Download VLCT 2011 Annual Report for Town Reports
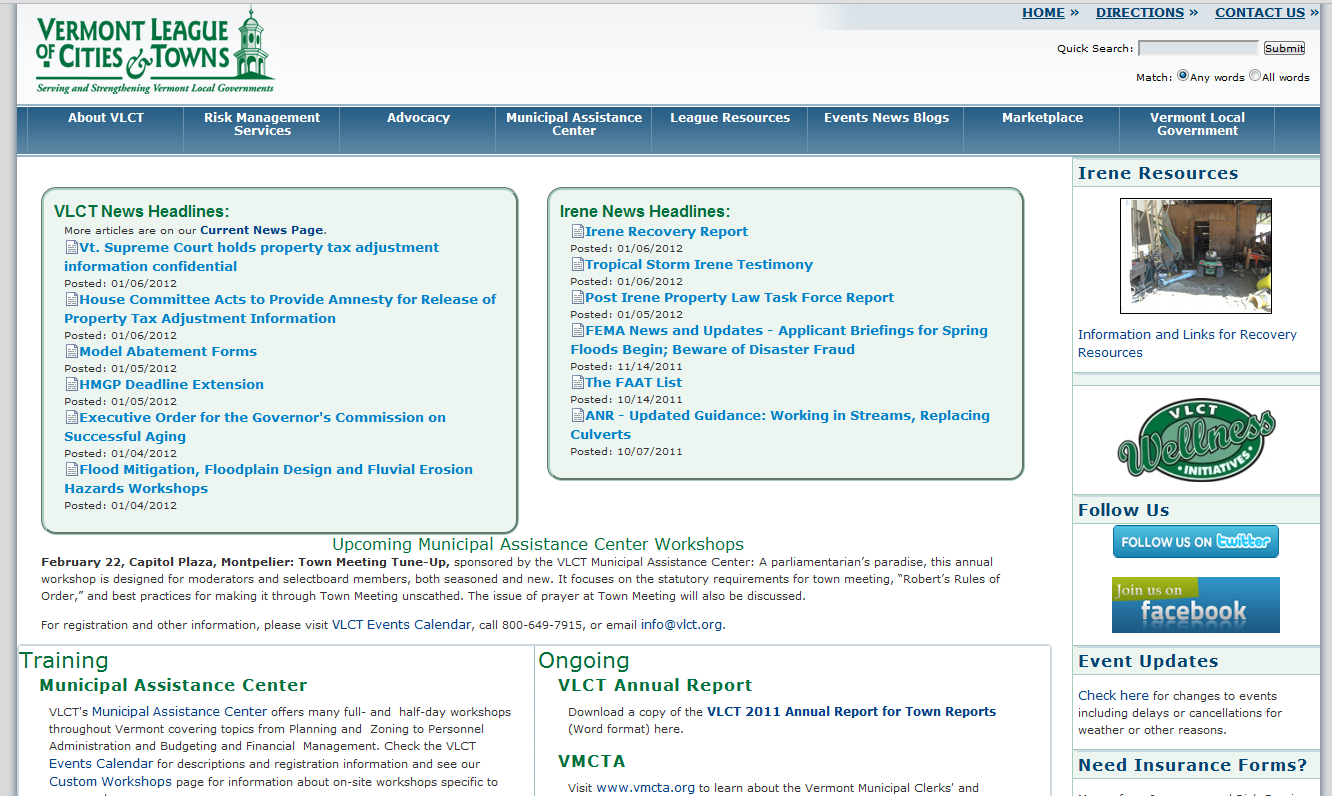Screen dimensions: 1332x796 pyautogui.click(x=851, y=712)
